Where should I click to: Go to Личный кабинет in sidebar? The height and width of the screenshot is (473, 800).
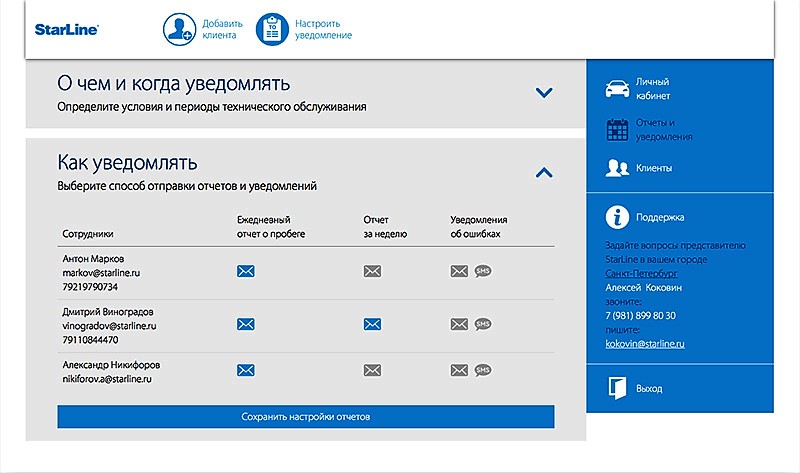(652, 89)
